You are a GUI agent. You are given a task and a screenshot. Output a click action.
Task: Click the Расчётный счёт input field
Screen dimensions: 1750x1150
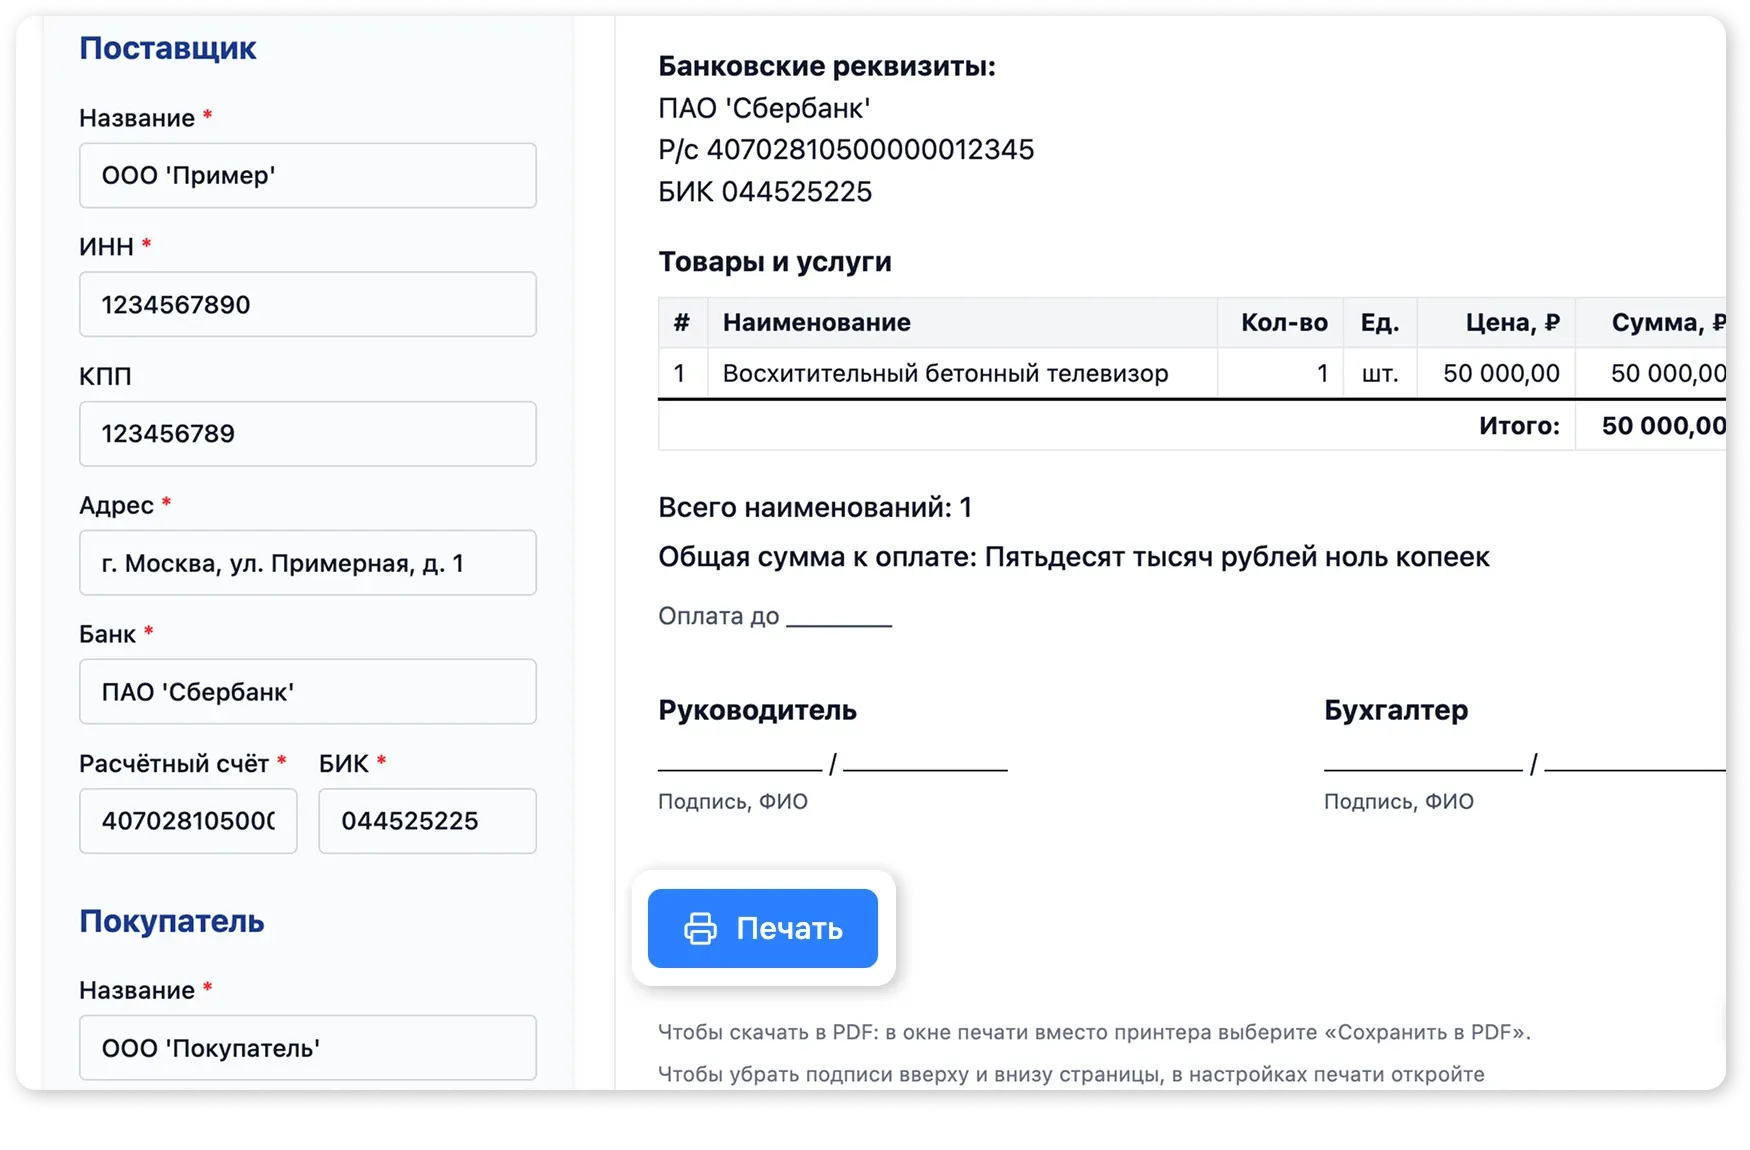(187, 820)
